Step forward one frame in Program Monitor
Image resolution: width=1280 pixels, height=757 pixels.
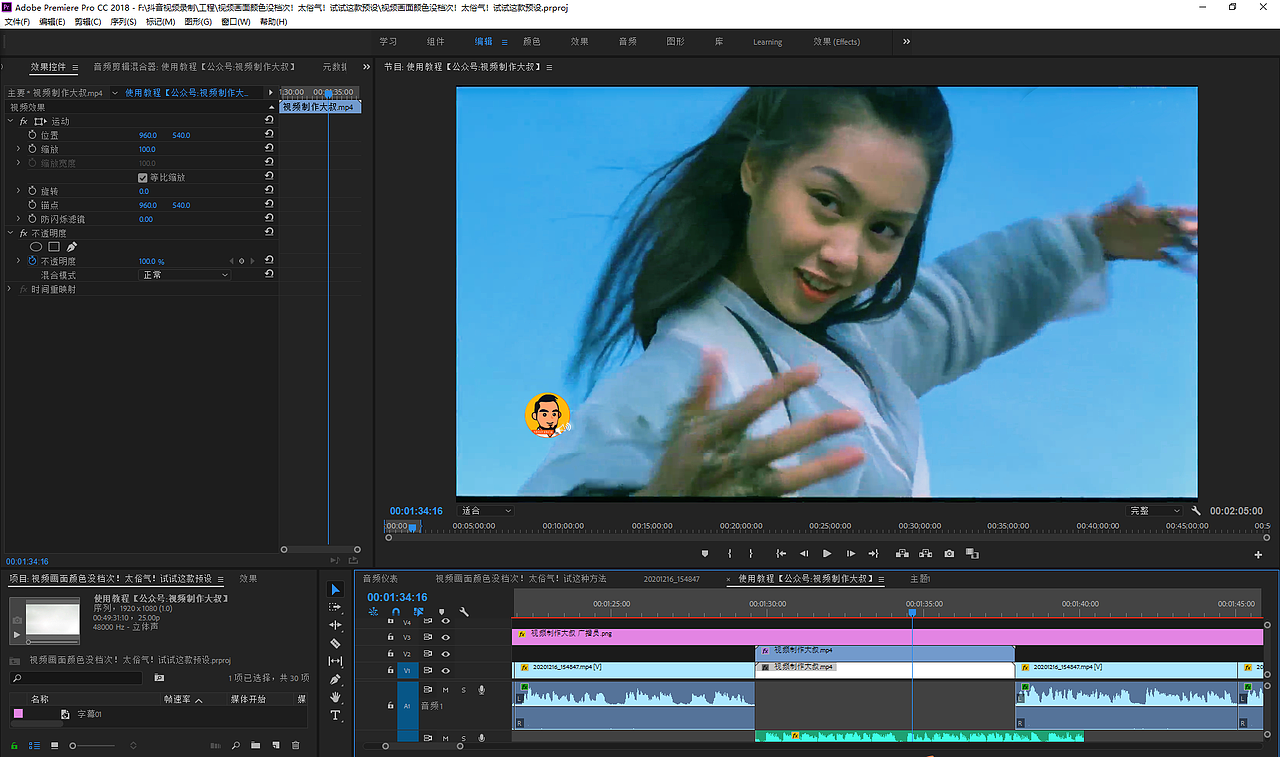click(x=851, y=553)
